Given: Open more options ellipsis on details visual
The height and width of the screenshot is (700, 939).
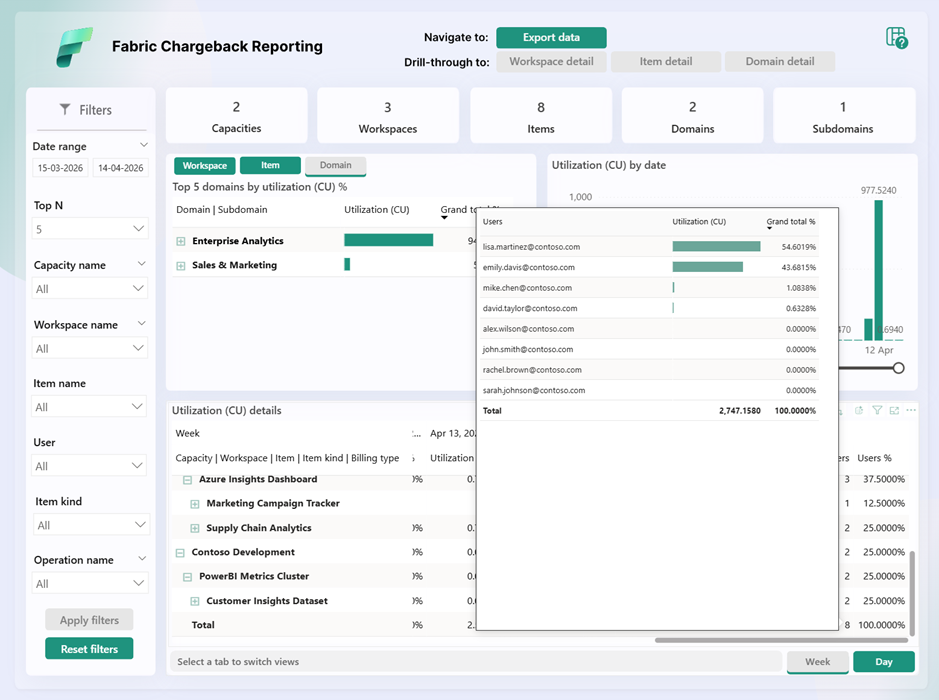Looking at the screenshot, I should click(911, 410).
